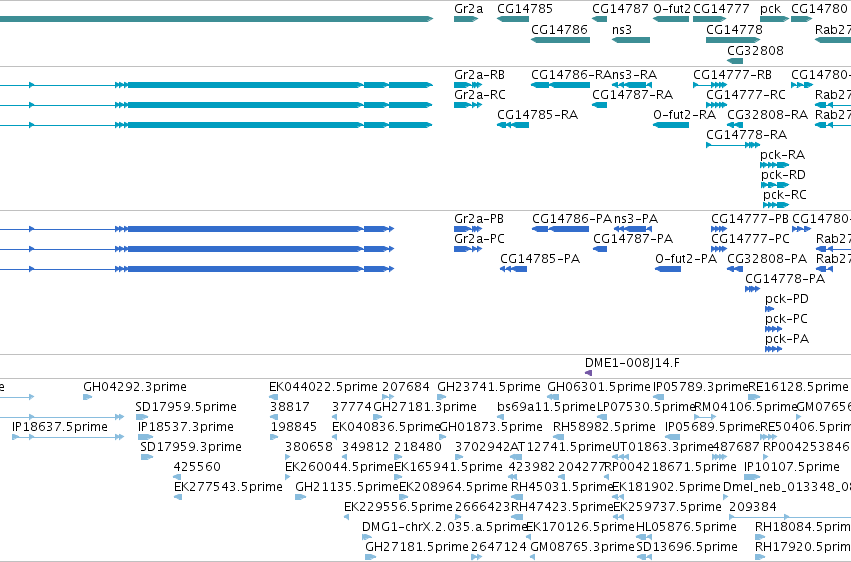Image resolution: width=851 pixels, height=562 pixels.
Task: Click the pck-PD protein feature
Action: [x=769, y=309]
